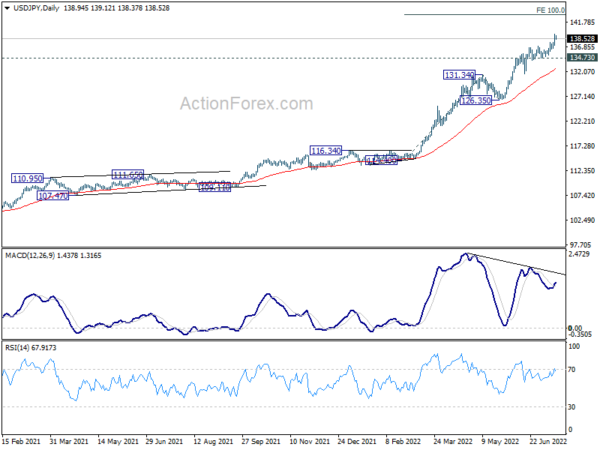
Task: Select the 141.785 price axis value
Action: point(582,23)
